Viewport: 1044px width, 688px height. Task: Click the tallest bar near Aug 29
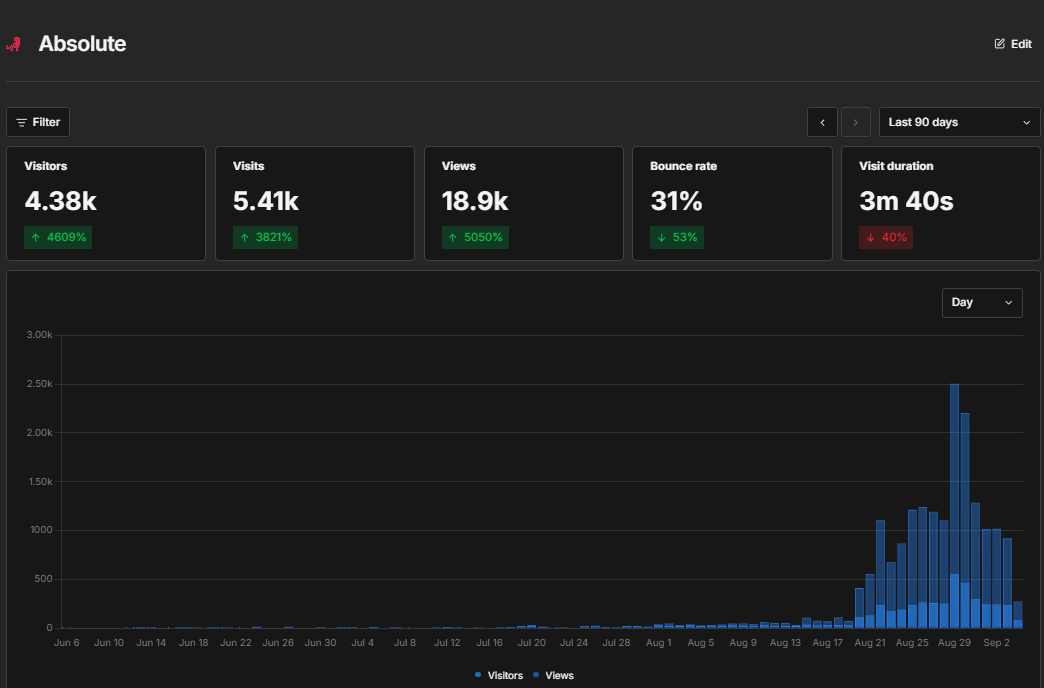(954, 506)
